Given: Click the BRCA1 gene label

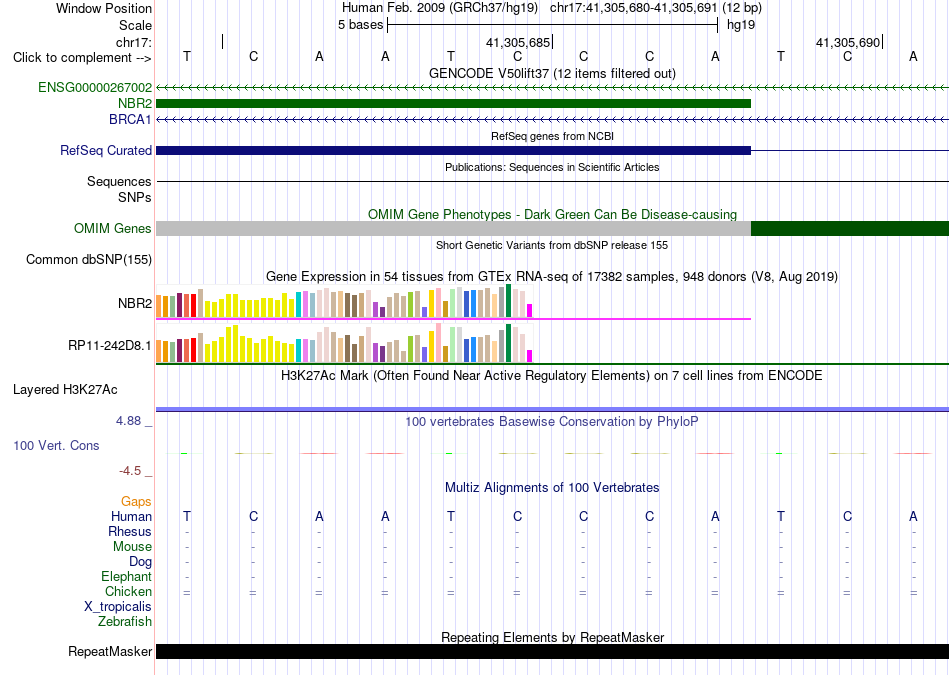Looking at the screenshot, I should [130, 119].
